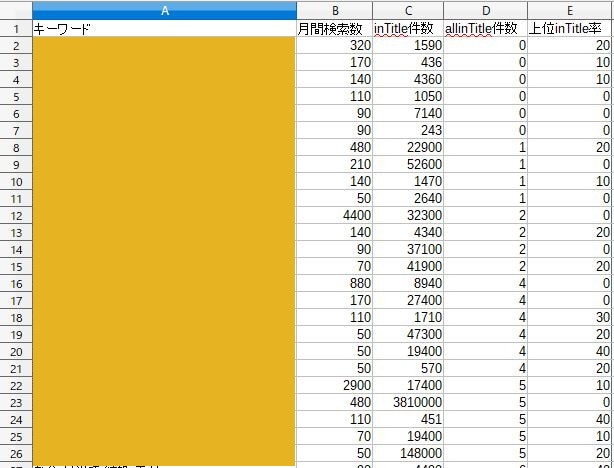The height and width of the screenshot is (468, 614).
Task: Select cell with value 320
Action: (334, 45)
